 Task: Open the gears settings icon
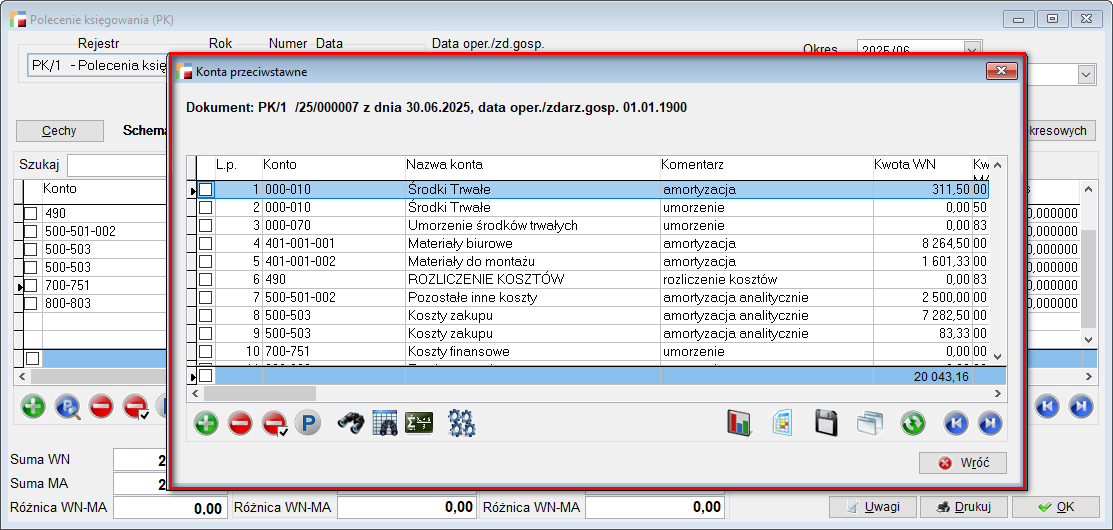pyautogui.click(x=461, y=423)
